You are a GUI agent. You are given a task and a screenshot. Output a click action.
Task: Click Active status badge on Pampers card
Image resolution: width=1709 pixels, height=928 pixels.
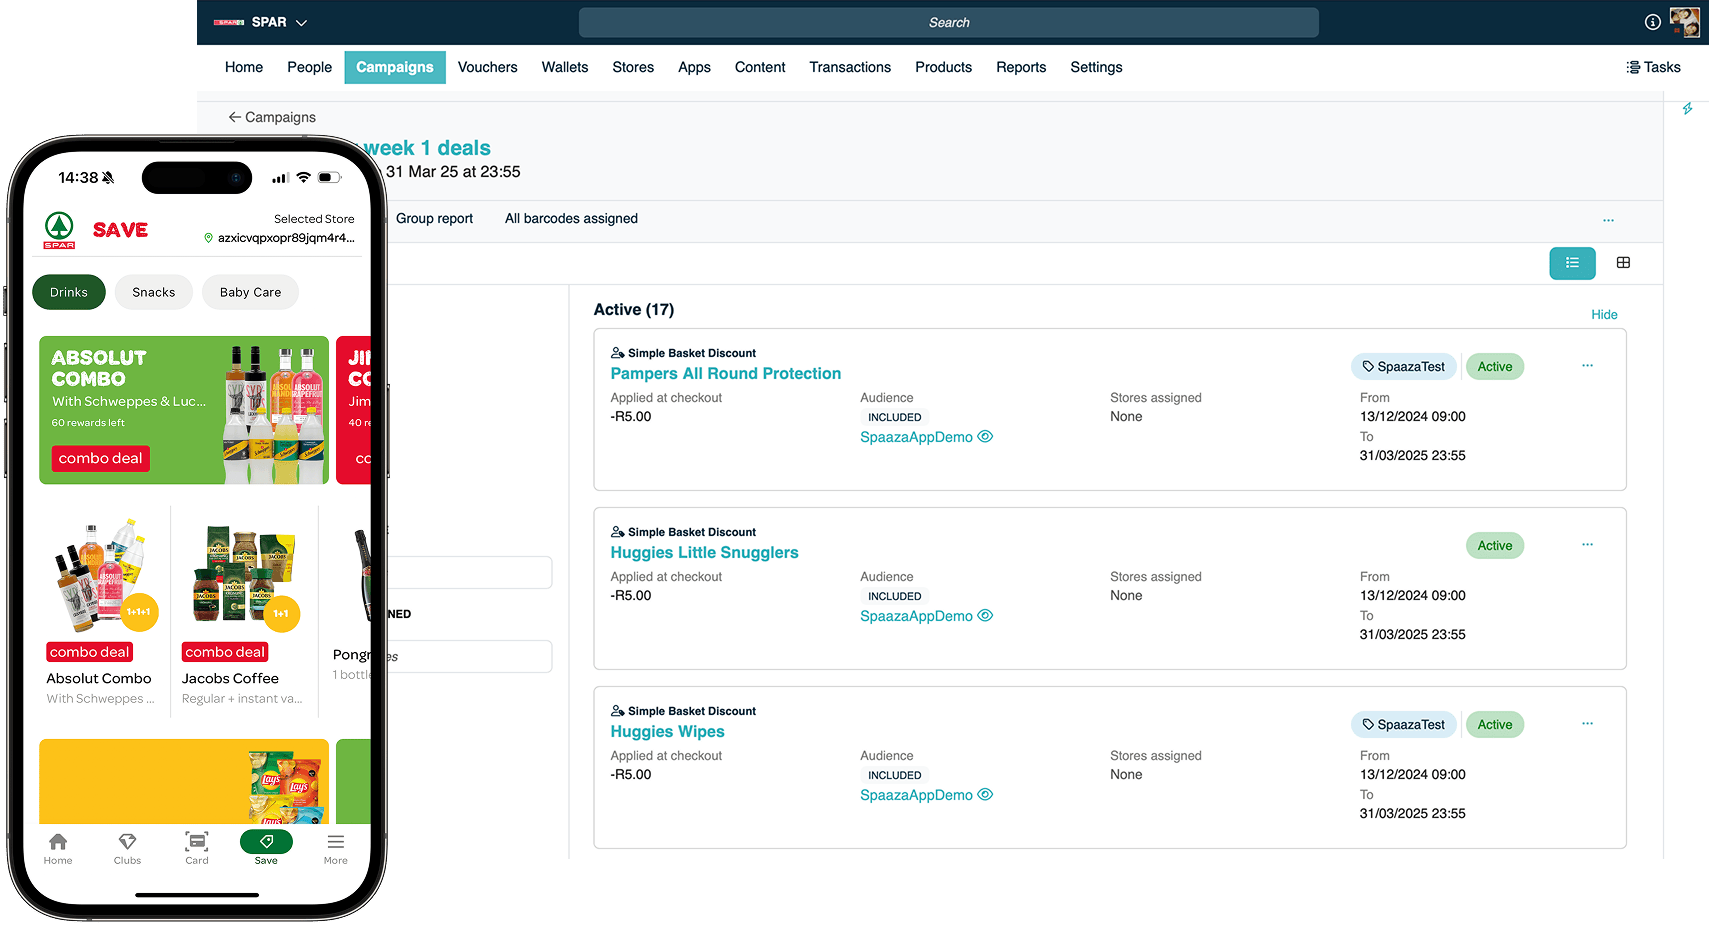(x=1495, y=367)
